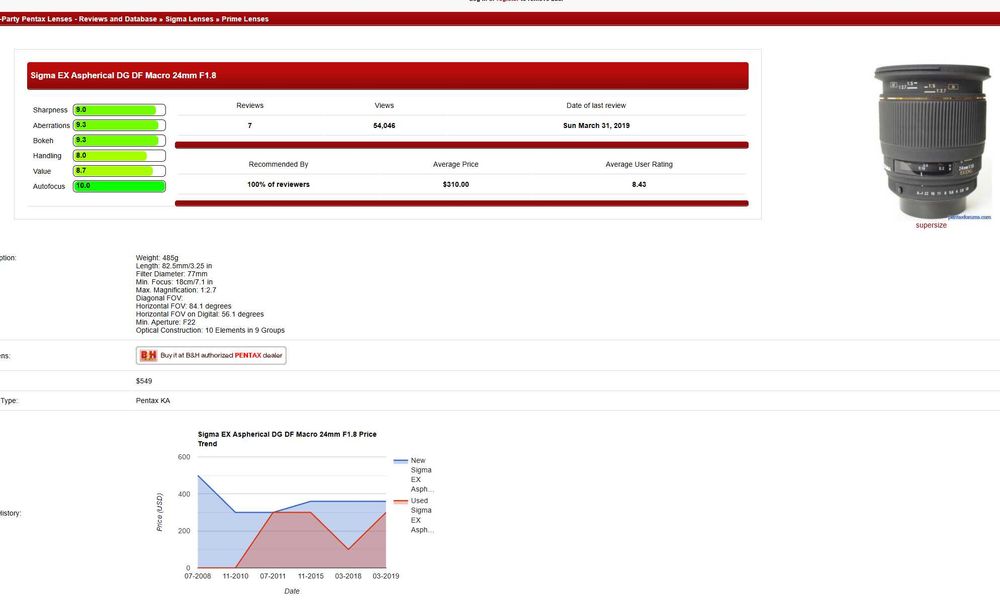The height and width of the screenshot is (615, 1000).
Task: Click the Horizontal FOV on Digital: 56.1 degrees line
Action: point(200,315)
